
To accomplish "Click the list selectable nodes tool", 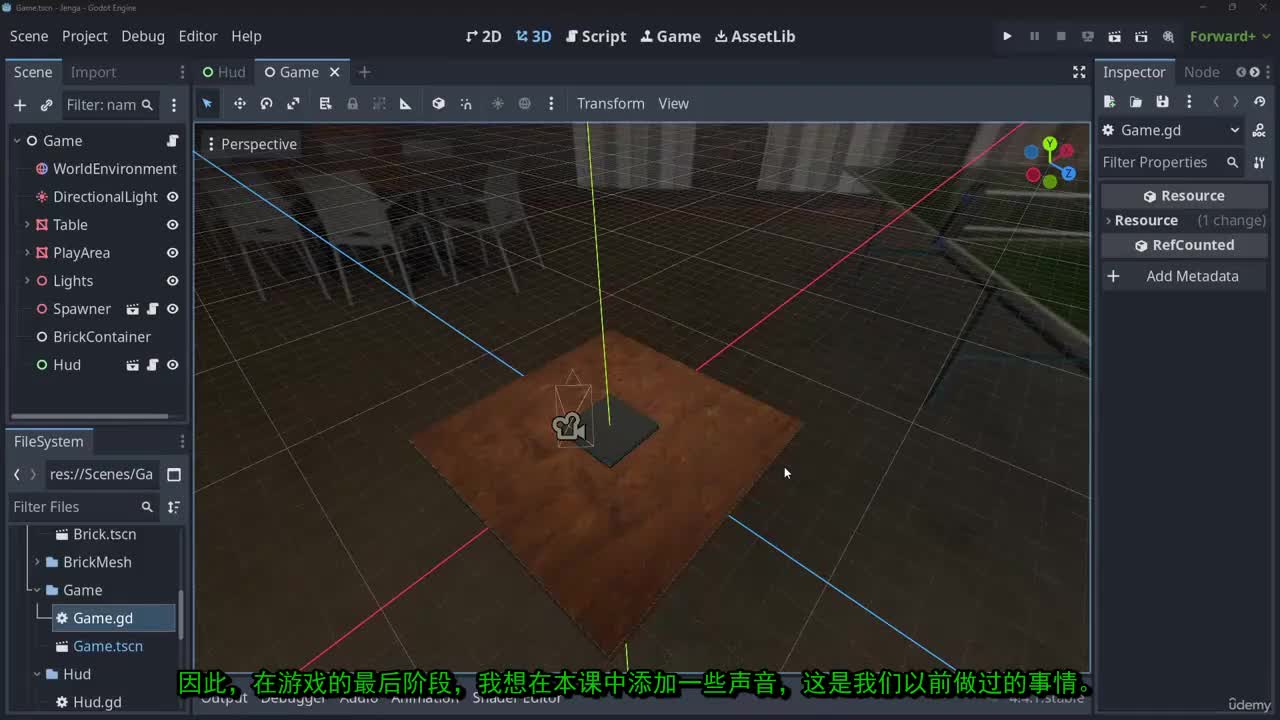I will click(325, 103).
